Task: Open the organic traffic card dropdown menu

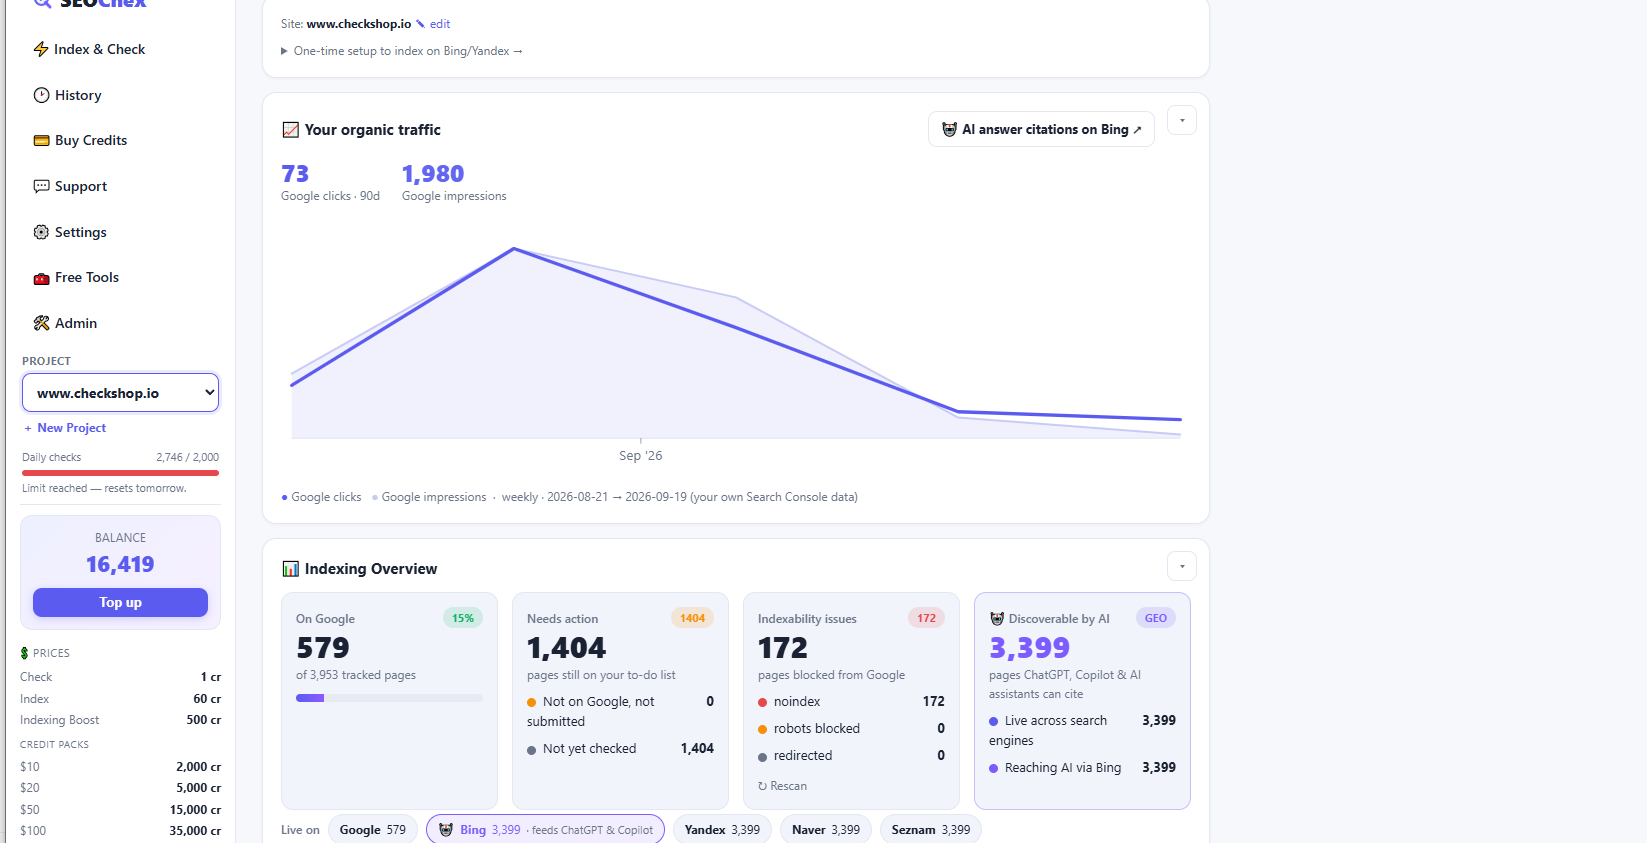Action: click(1182, 121)
